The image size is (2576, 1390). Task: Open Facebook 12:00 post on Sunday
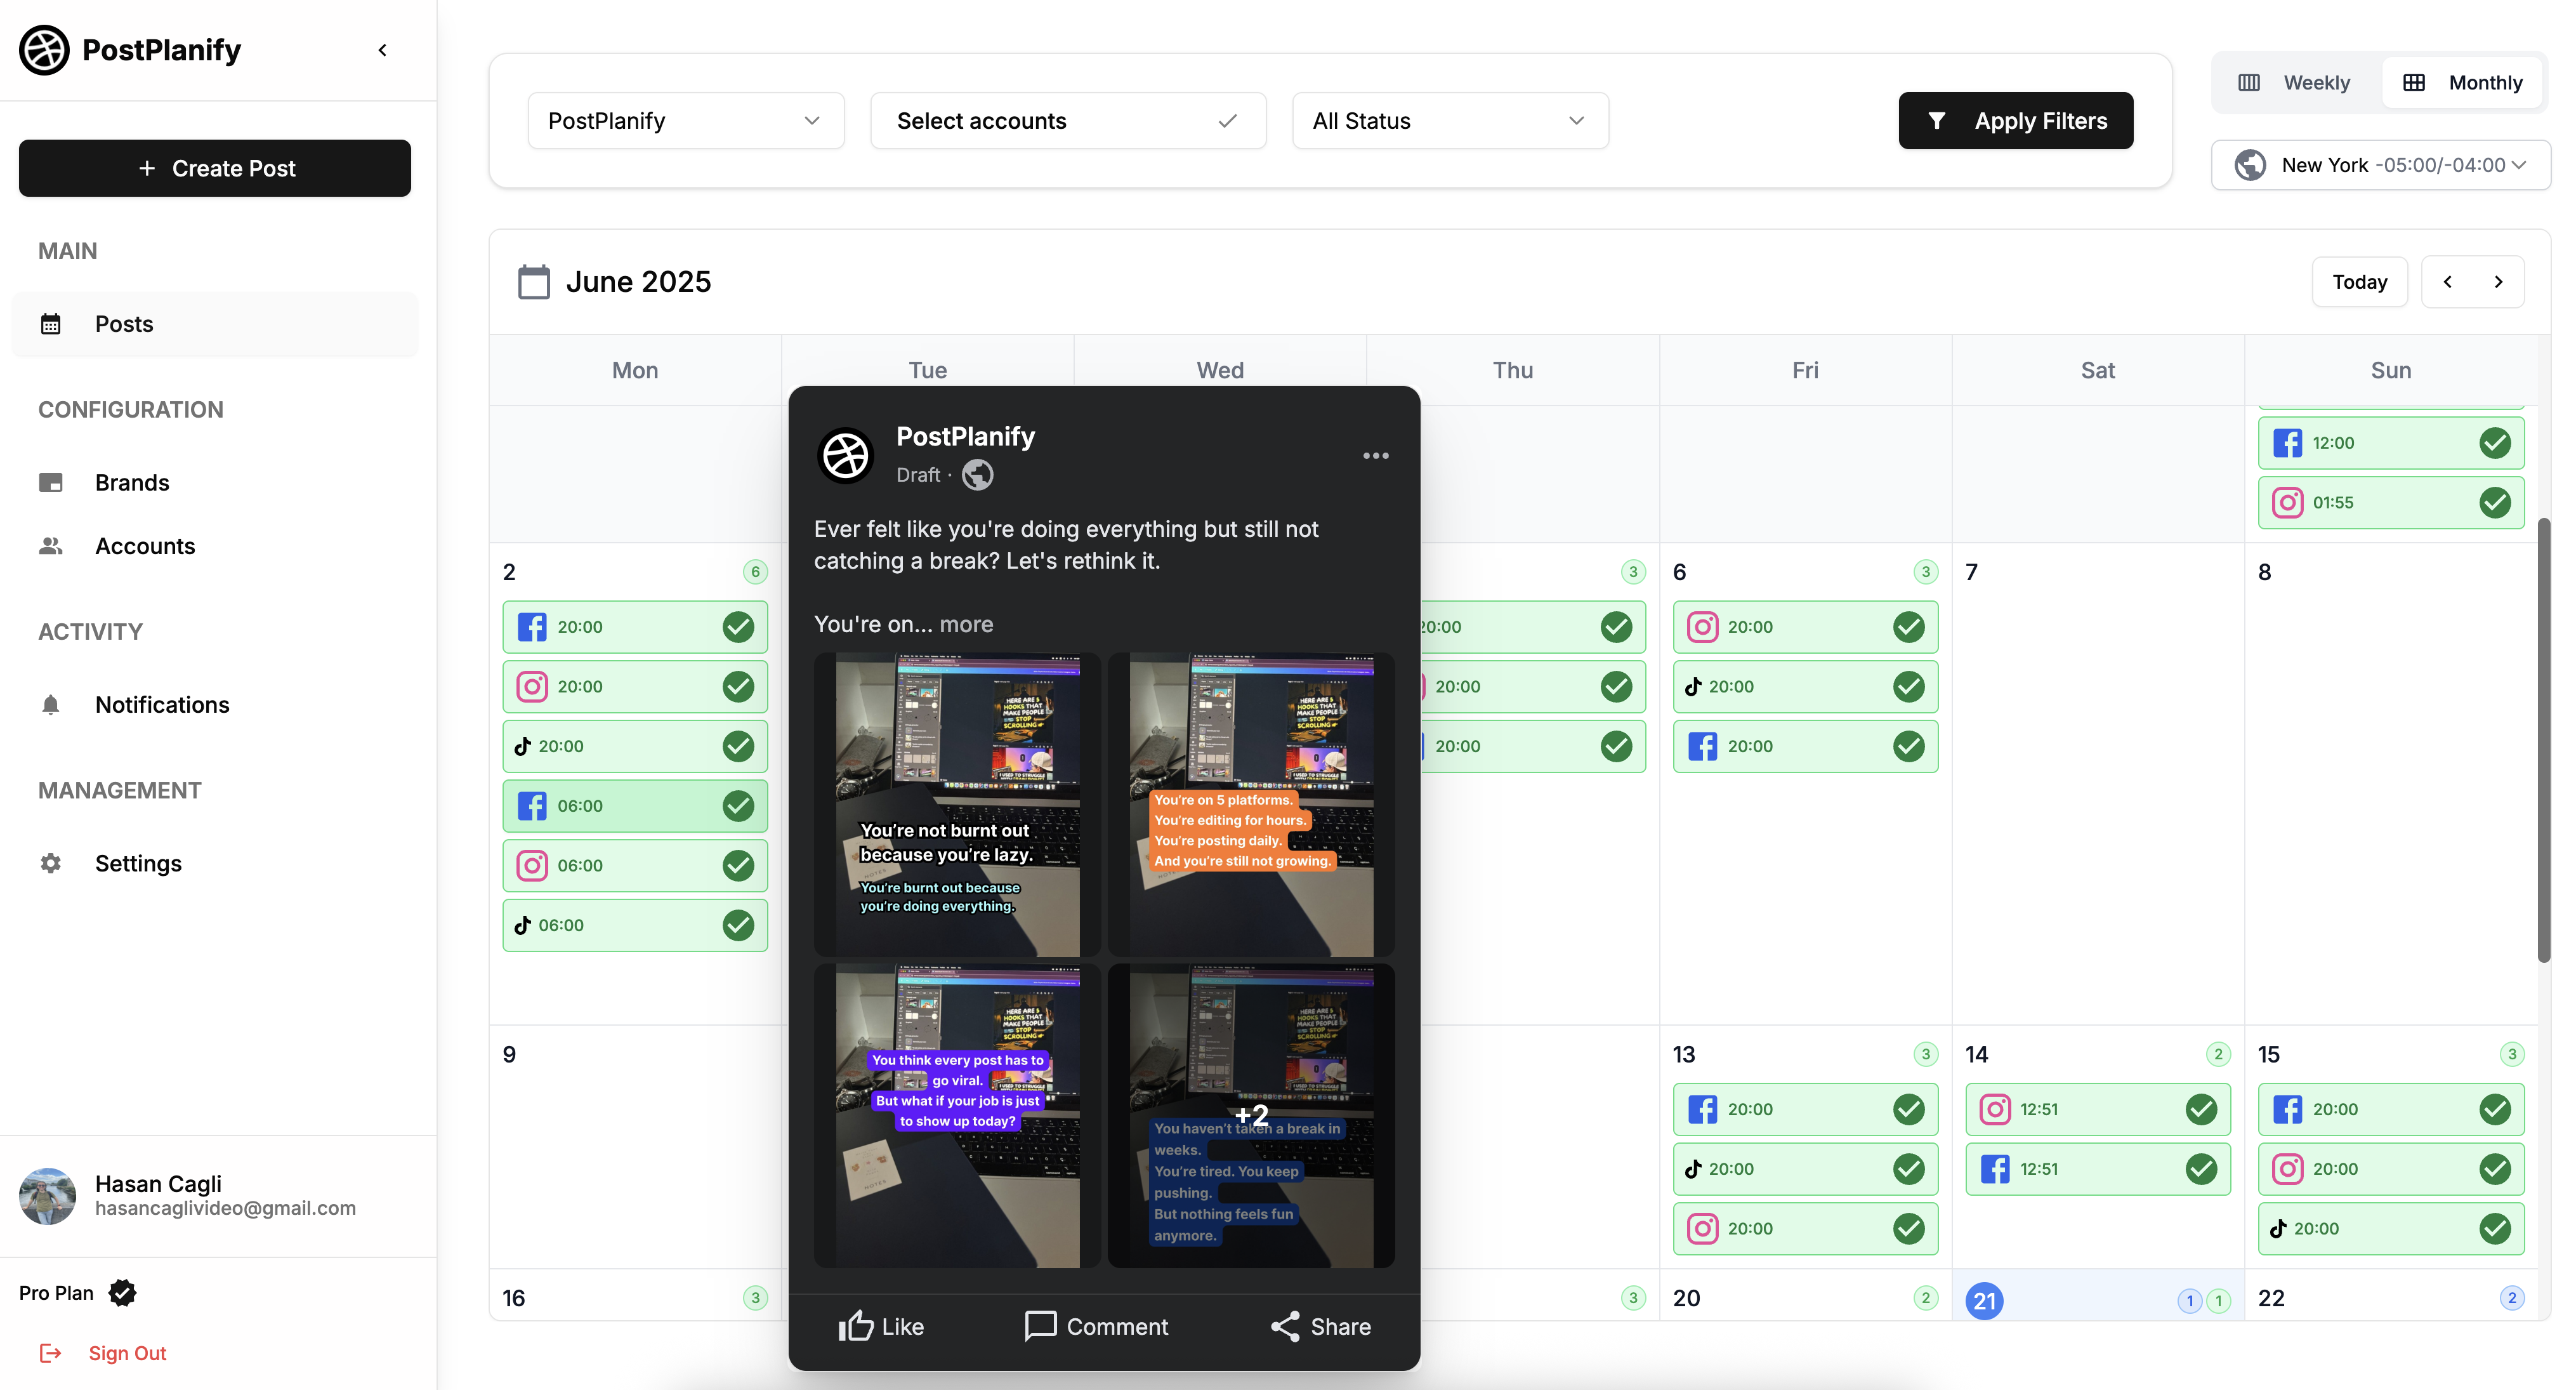tap(2391, 443)
